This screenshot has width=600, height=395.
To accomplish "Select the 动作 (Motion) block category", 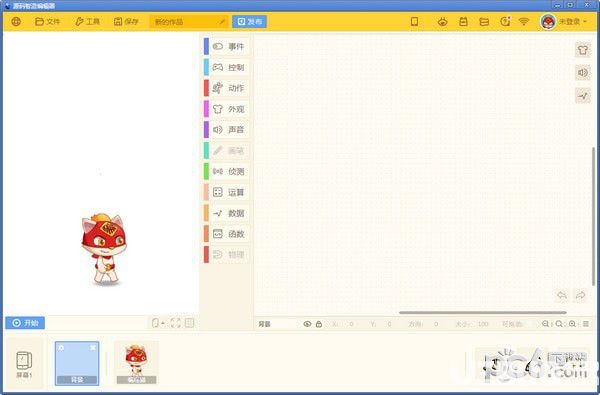I will point(227,88).
